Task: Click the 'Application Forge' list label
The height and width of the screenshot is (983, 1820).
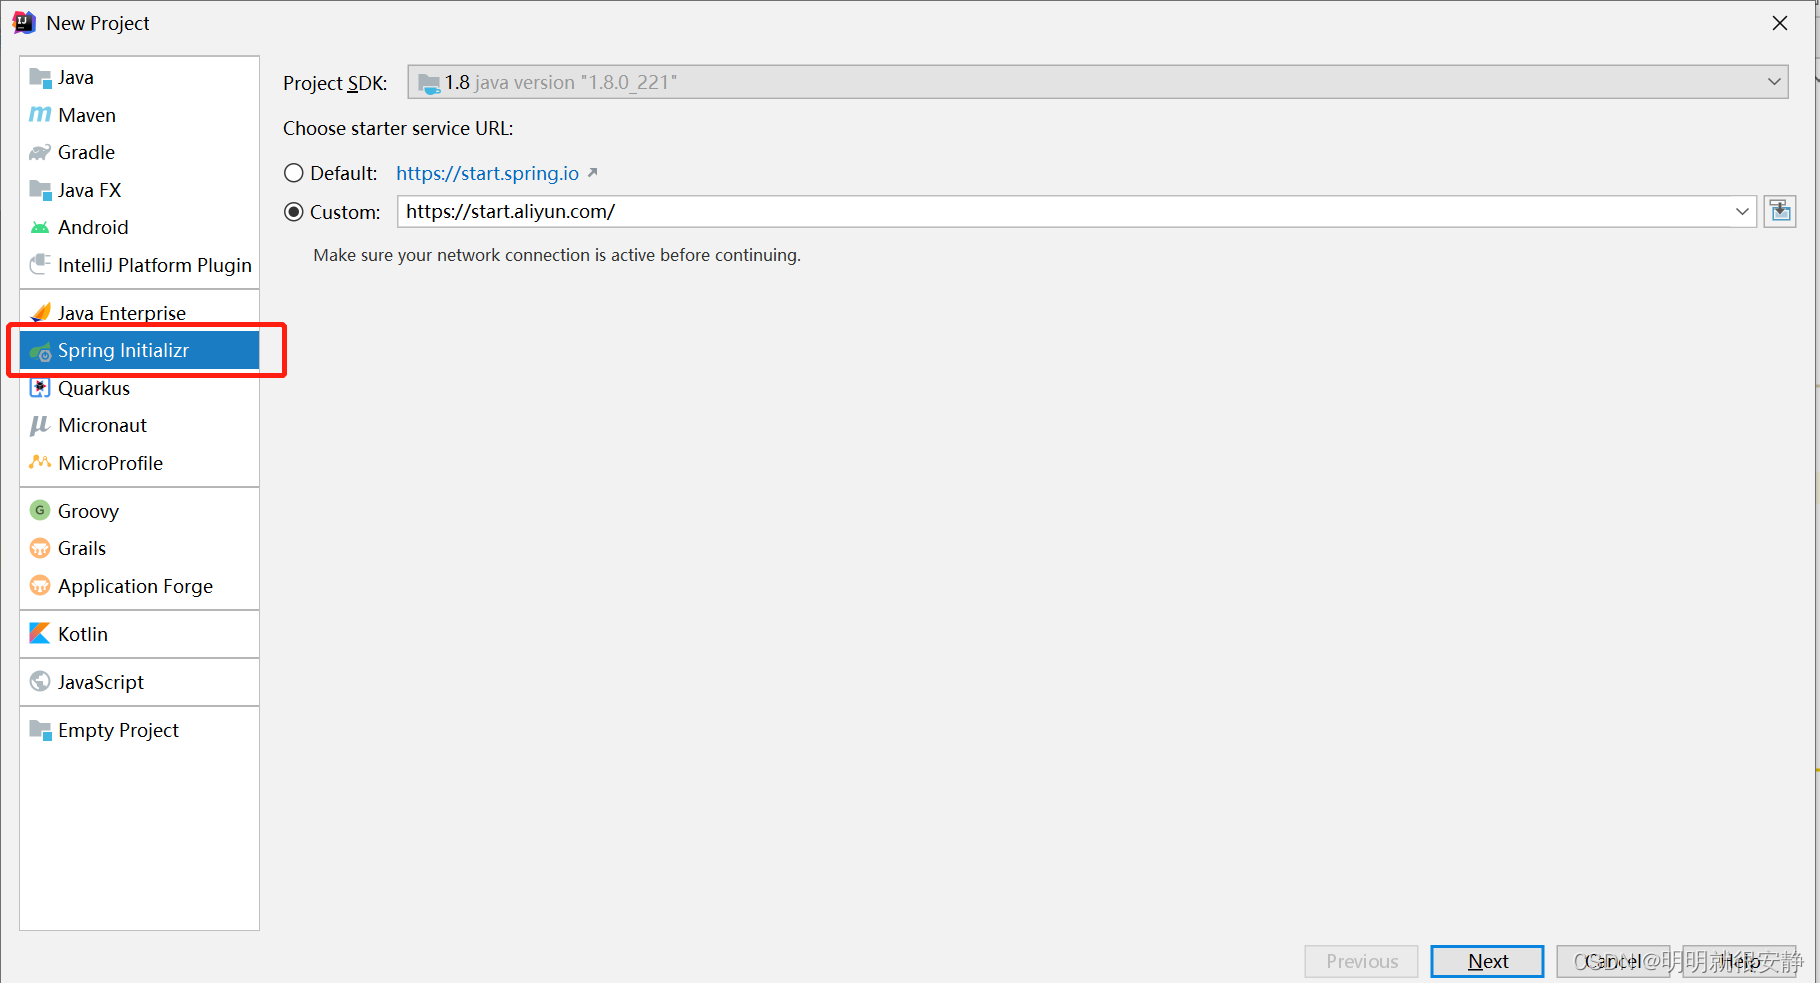Action: 135,586
